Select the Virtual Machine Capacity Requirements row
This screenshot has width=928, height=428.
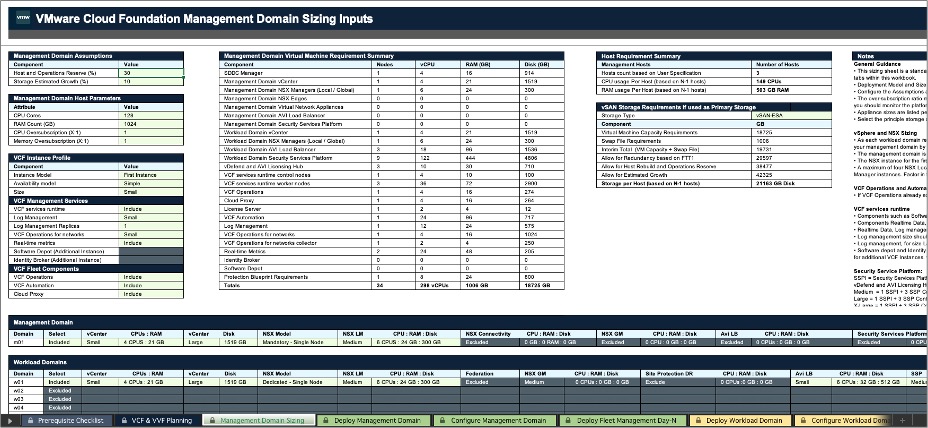coord(714,133)
